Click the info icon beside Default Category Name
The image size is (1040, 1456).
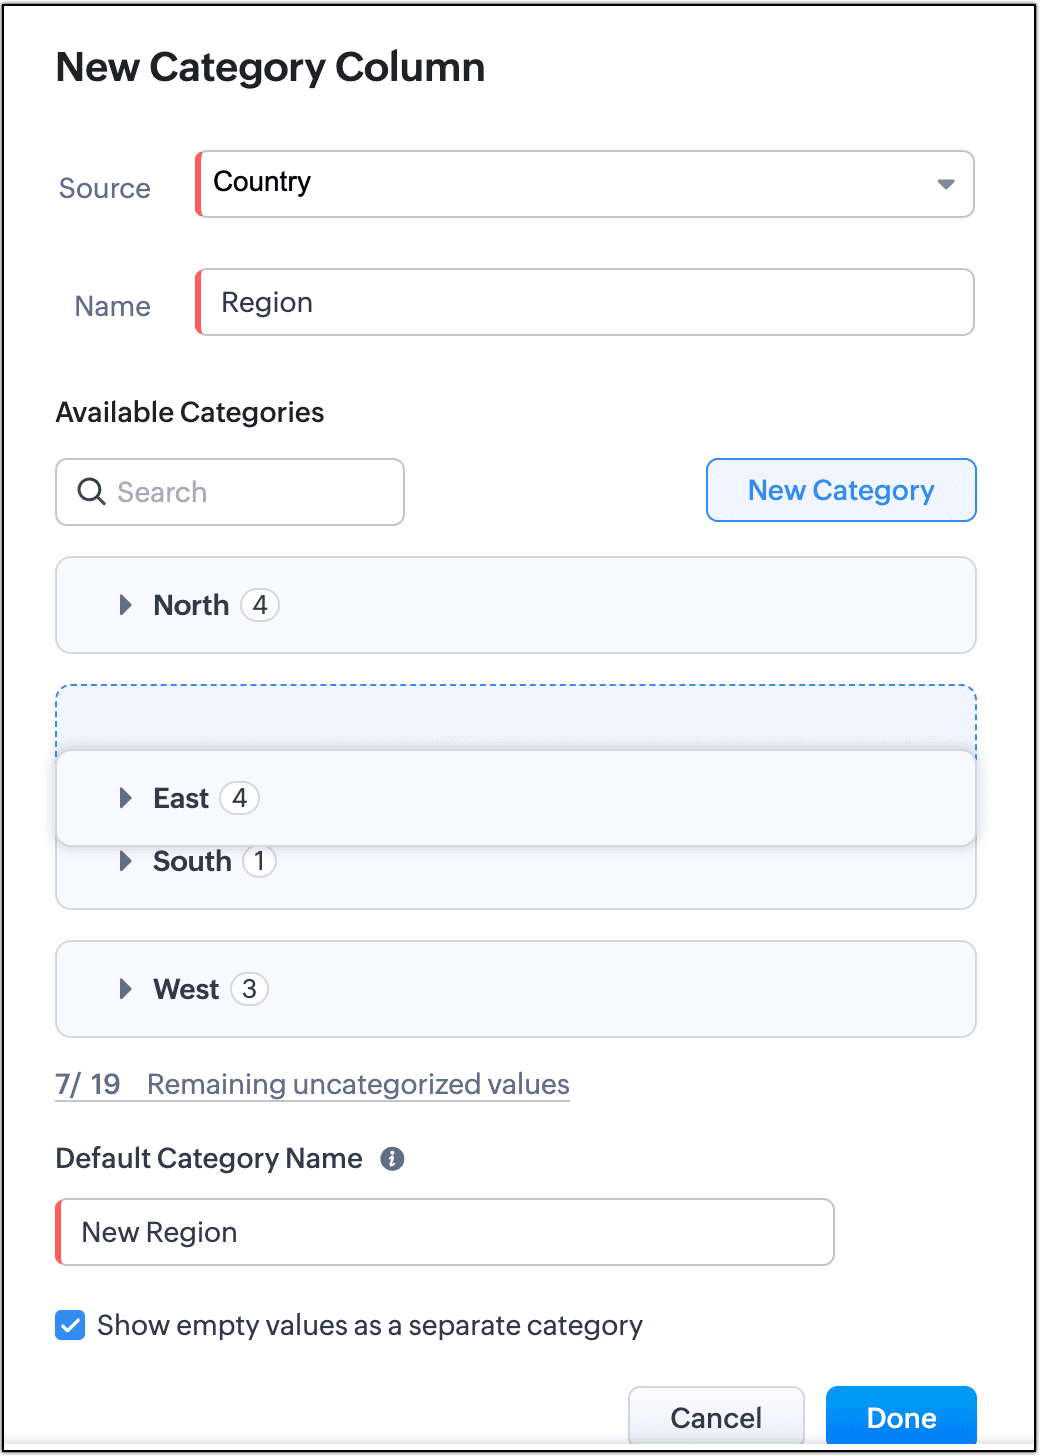pos(392,1158)
